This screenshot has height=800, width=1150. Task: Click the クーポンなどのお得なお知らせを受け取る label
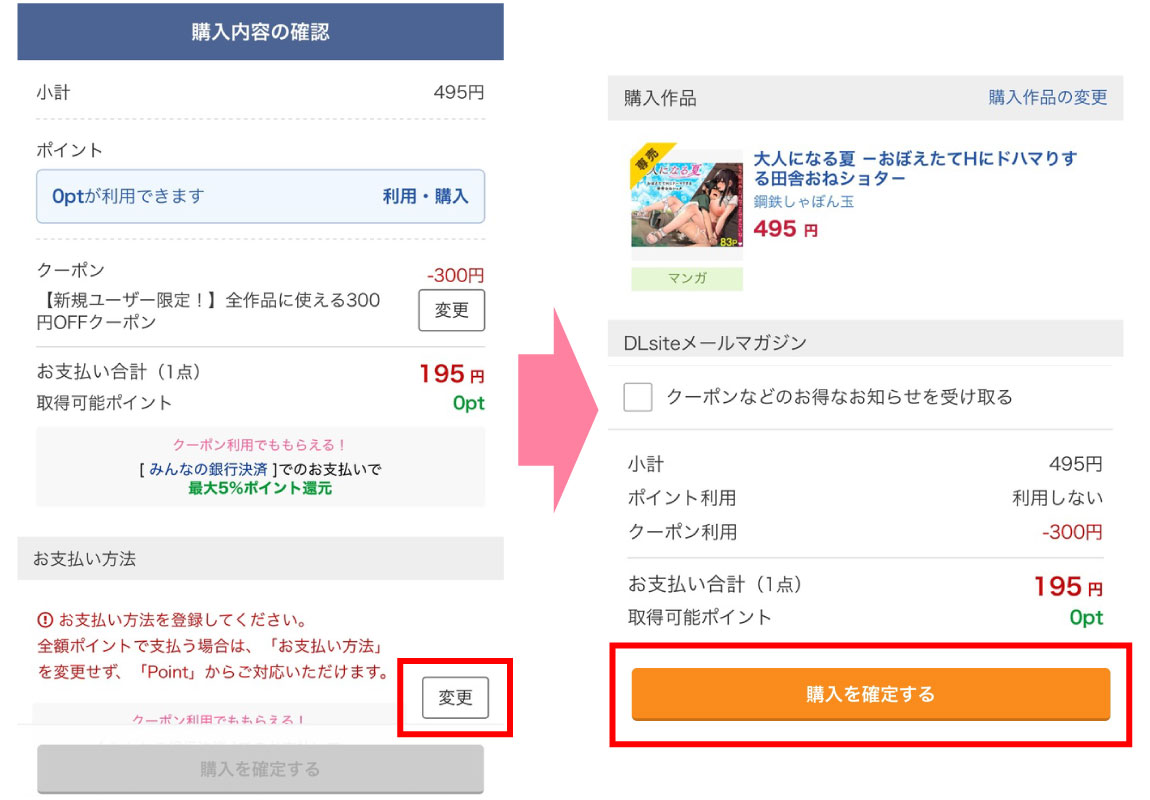pos(839,397)
